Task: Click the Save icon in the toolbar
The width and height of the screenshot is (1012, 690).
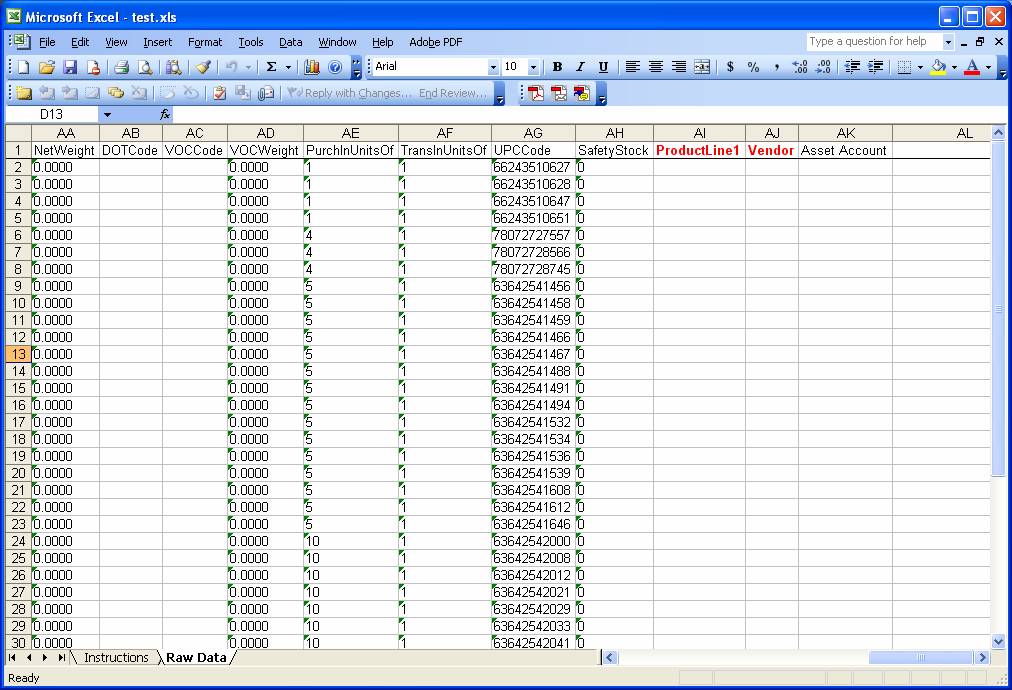Action: click(70, 67)
